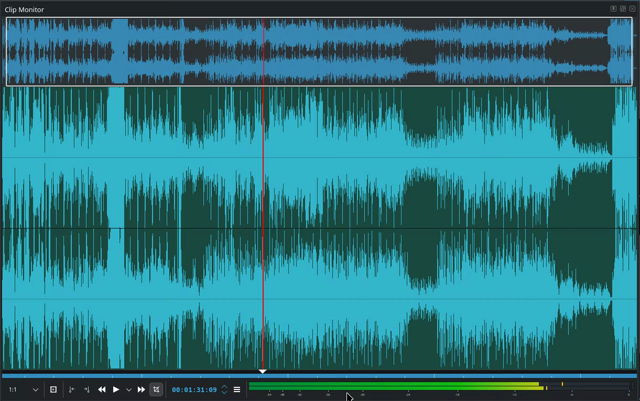
Task: Click the fit-to-zone square icon
Action: [x=53, y=389]
